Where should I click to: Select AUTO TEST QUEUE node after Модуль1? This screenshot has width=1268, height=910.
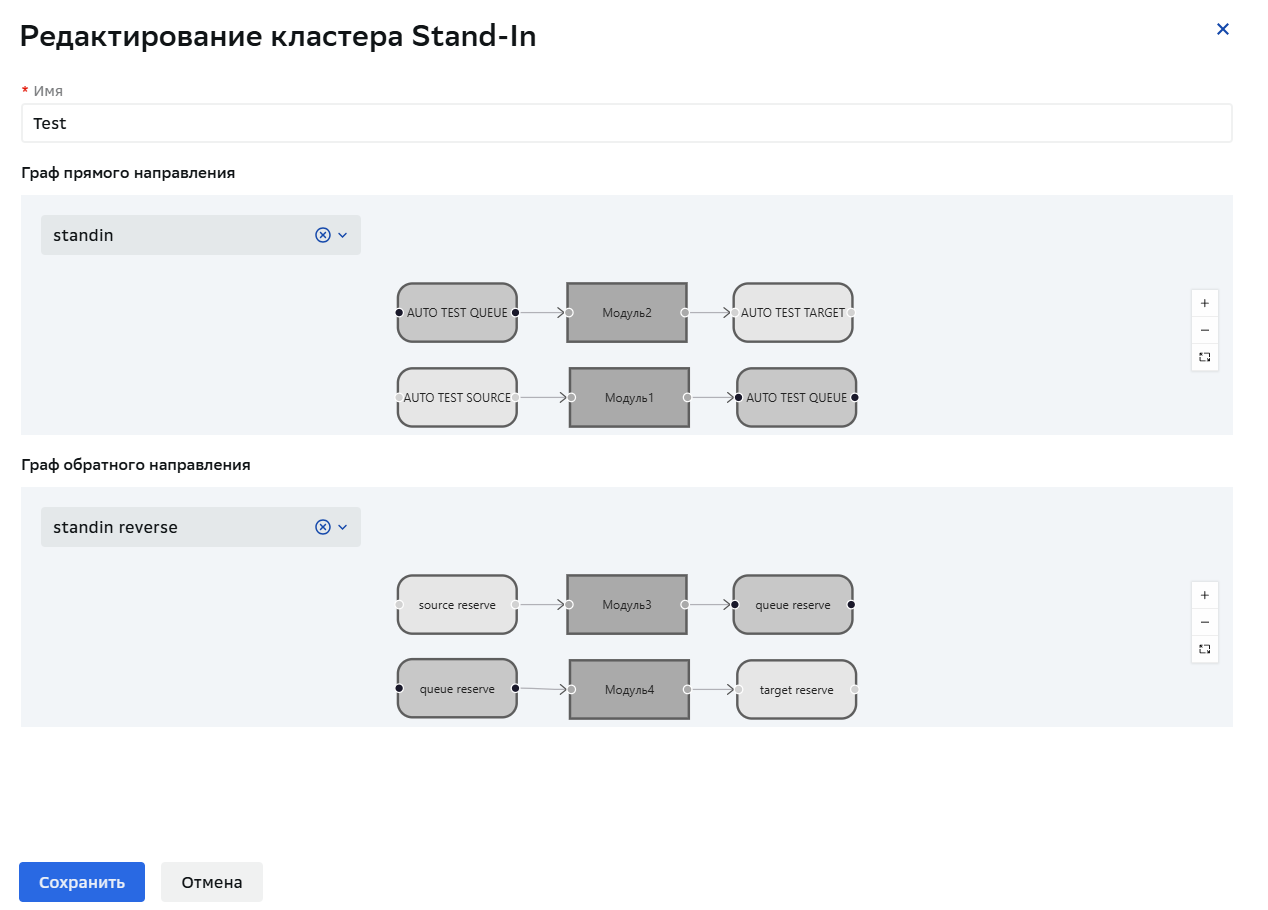(x=797, y=398)
